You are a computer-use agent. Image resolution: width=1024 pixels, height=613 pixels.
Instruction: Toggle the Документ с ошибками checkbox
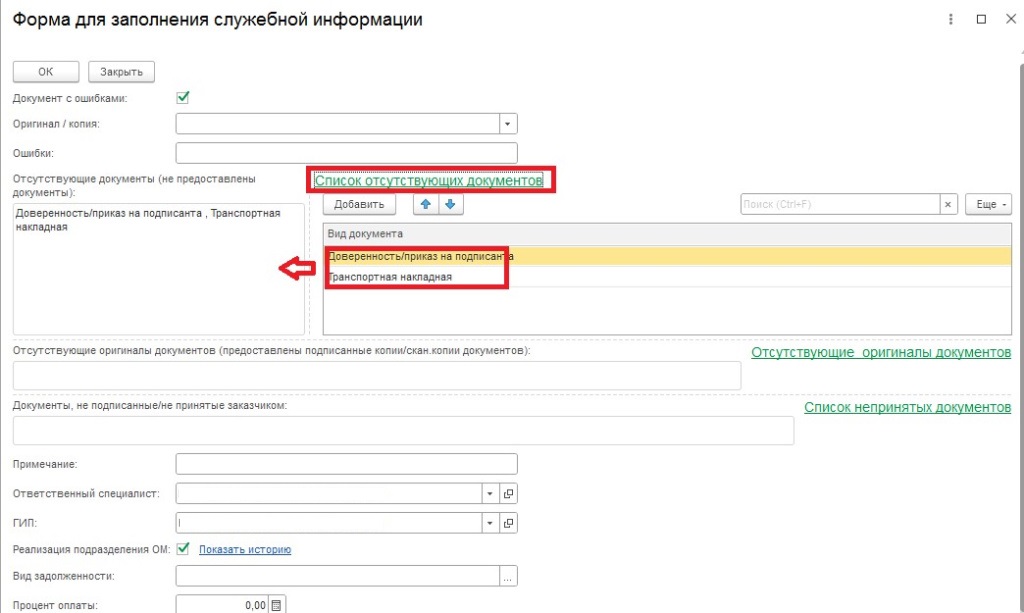pos(183,98)
